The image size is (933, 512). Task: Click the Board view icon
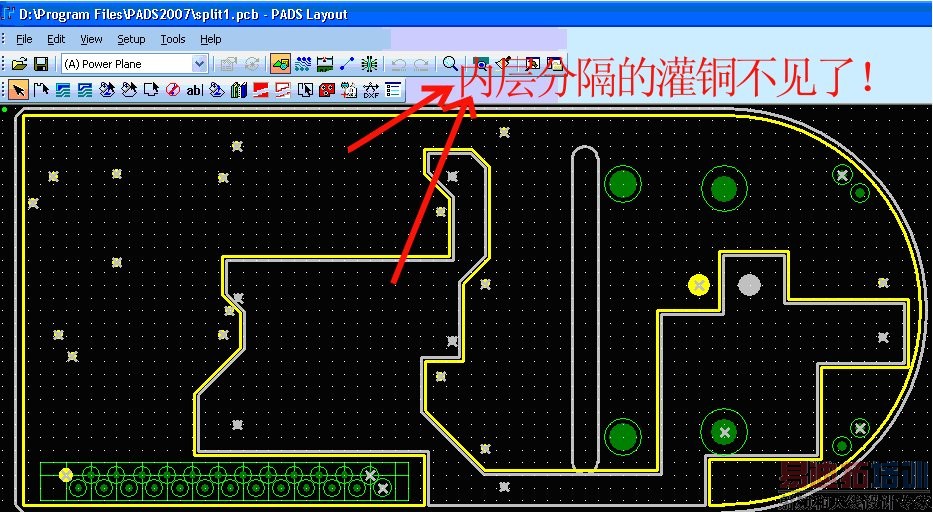tap(480, 63)
